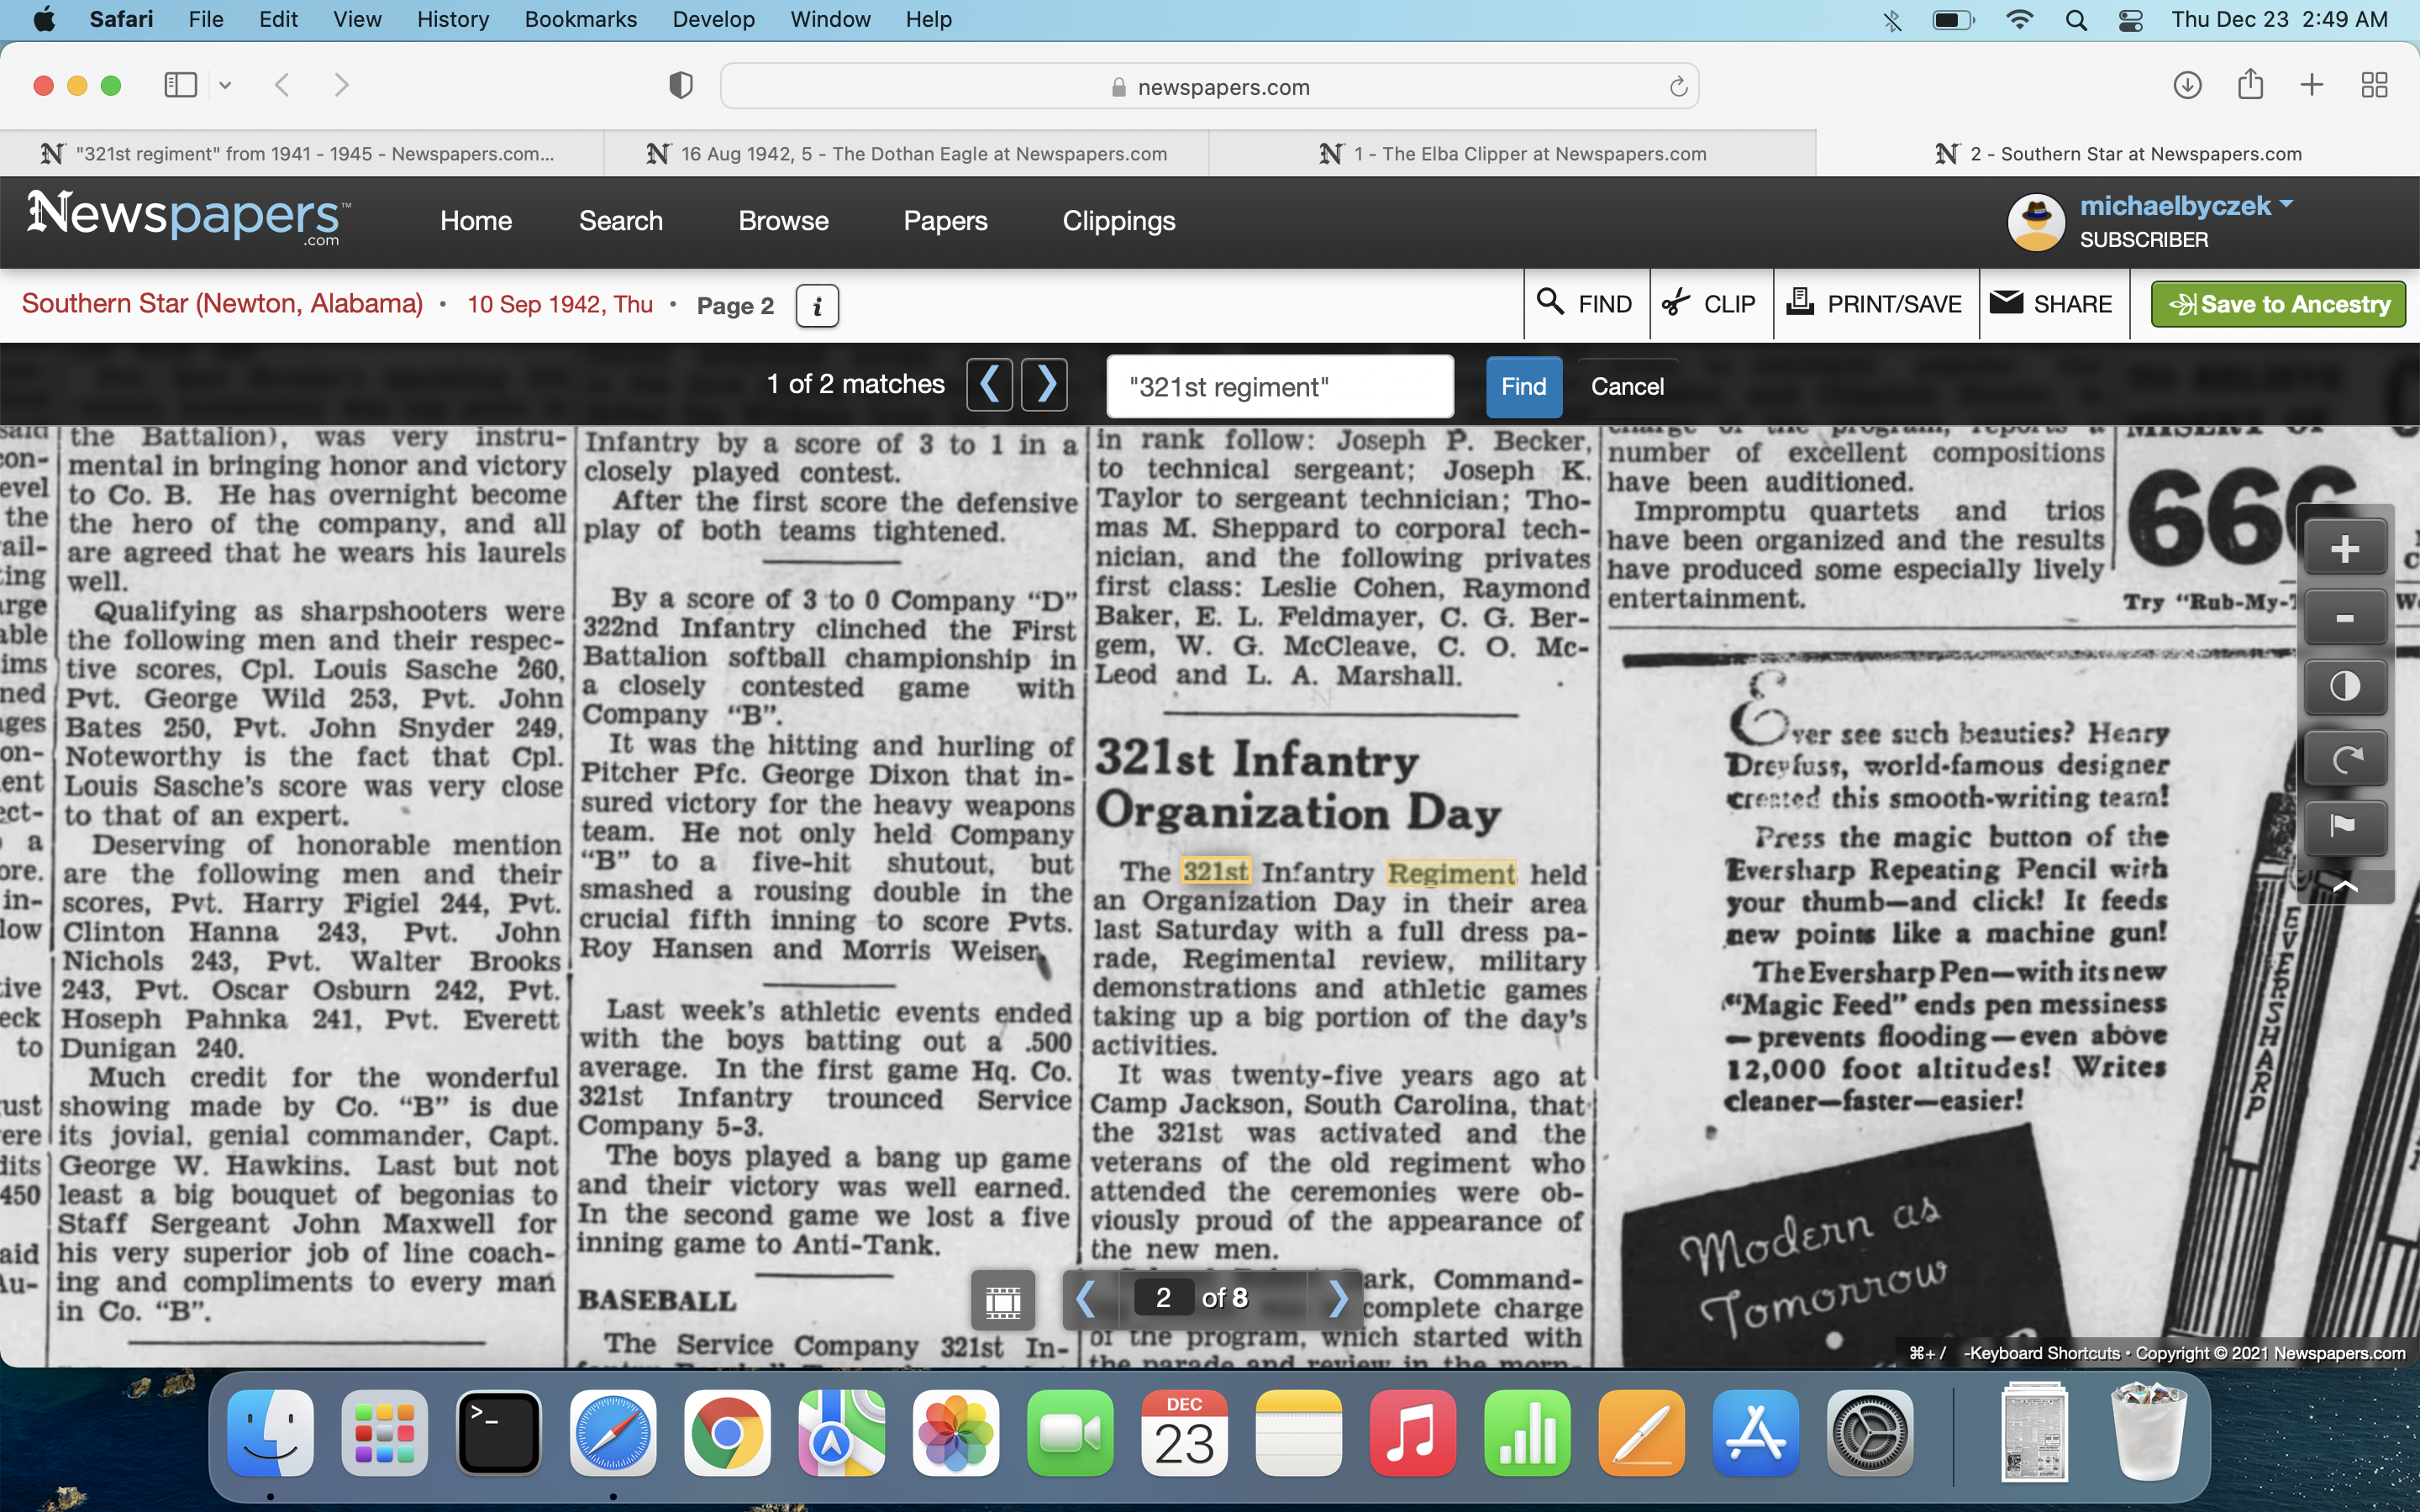Screen dimensions: 2420x1512
Task: Click the SHARE envelope button
Action: (x=2051, y=304)
